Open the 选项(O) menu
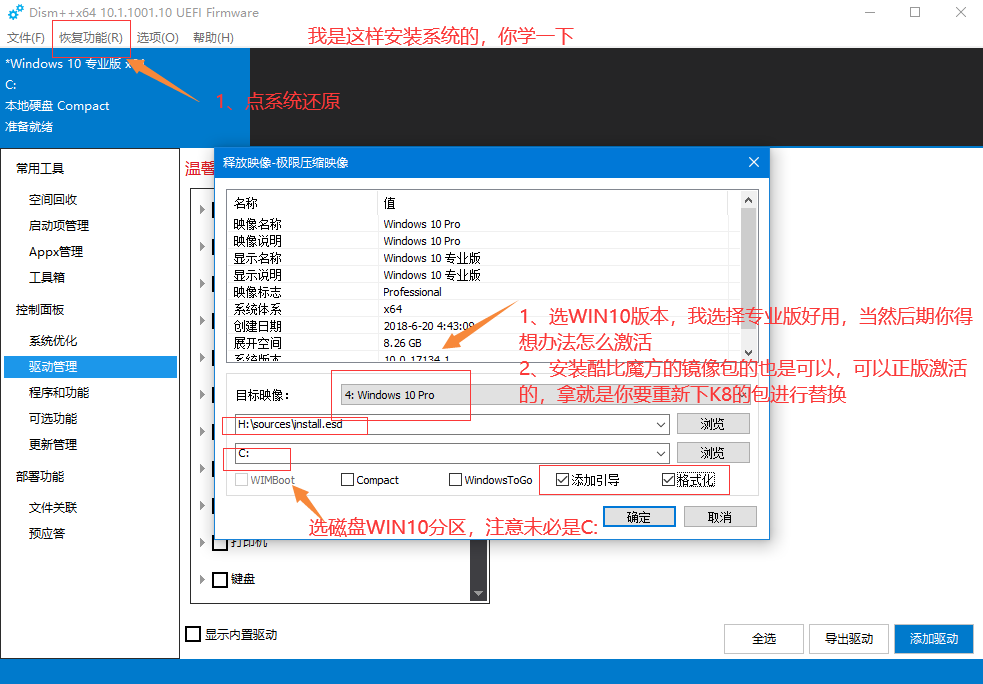The image size is (983, 684). pyautogui.click(x=157, y=38)
